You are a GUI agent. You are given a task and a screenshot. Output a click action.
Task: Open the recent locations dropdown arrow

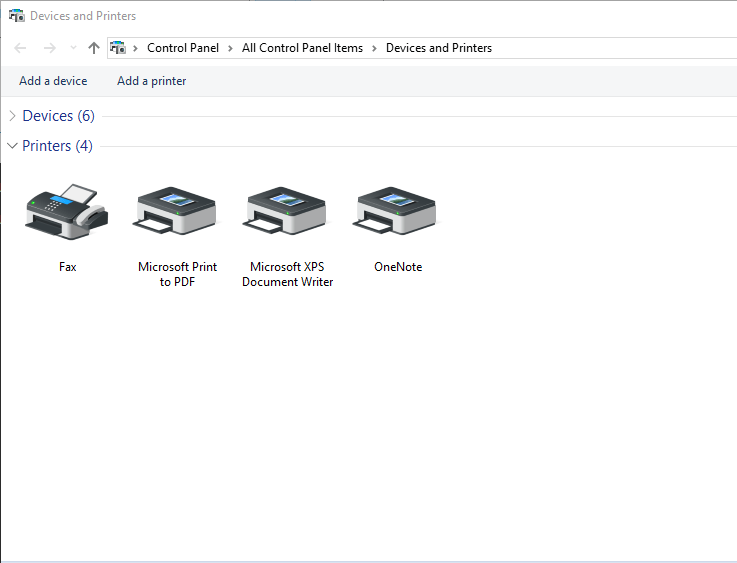point(73,47)
